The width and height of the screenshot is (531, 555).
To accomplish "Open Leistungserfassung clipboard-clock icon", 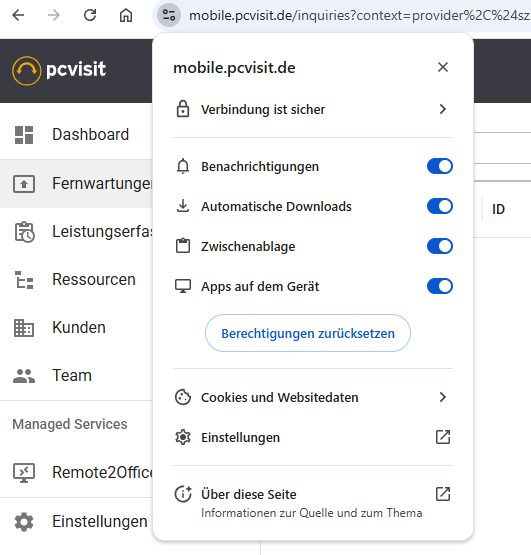I will point(24,232).
